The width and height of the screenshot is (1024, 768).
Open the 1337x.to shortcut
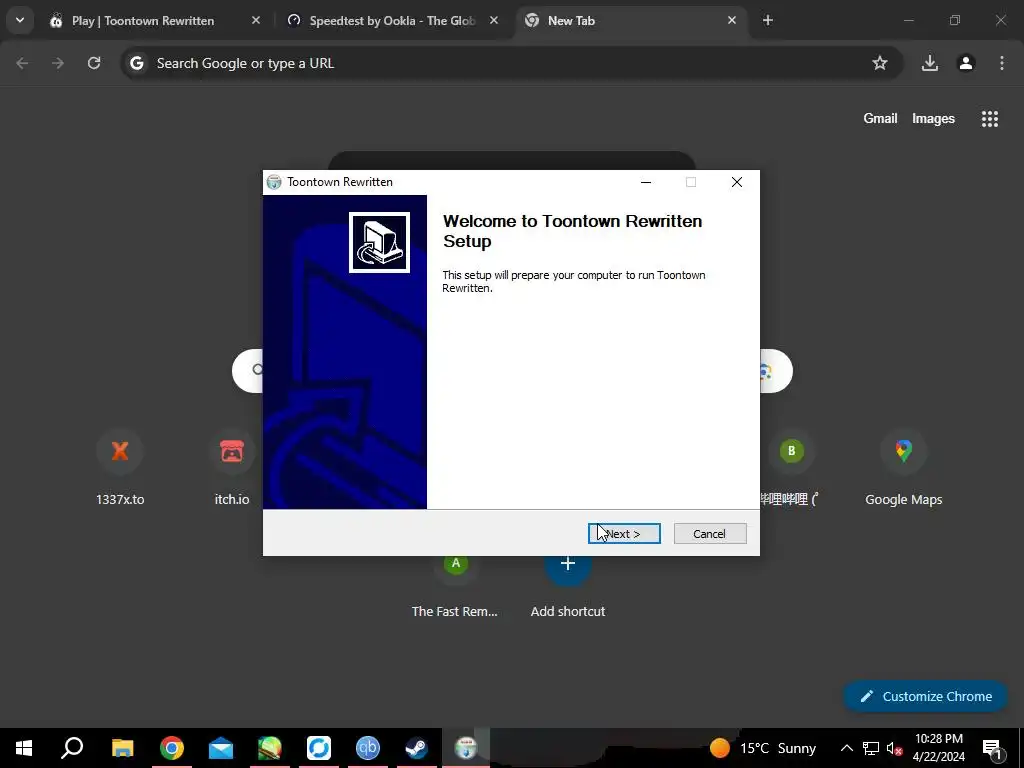[120, 468]
